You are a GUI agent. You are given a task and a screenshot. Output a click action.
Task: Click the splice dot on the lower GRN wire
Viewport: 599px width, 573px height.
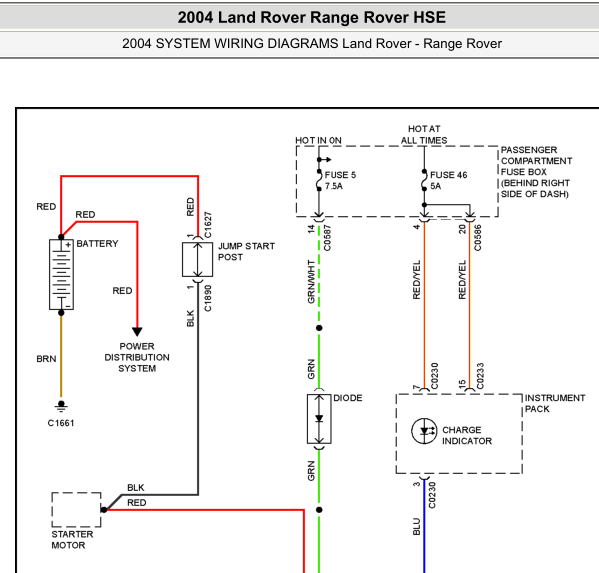(319, 510)
